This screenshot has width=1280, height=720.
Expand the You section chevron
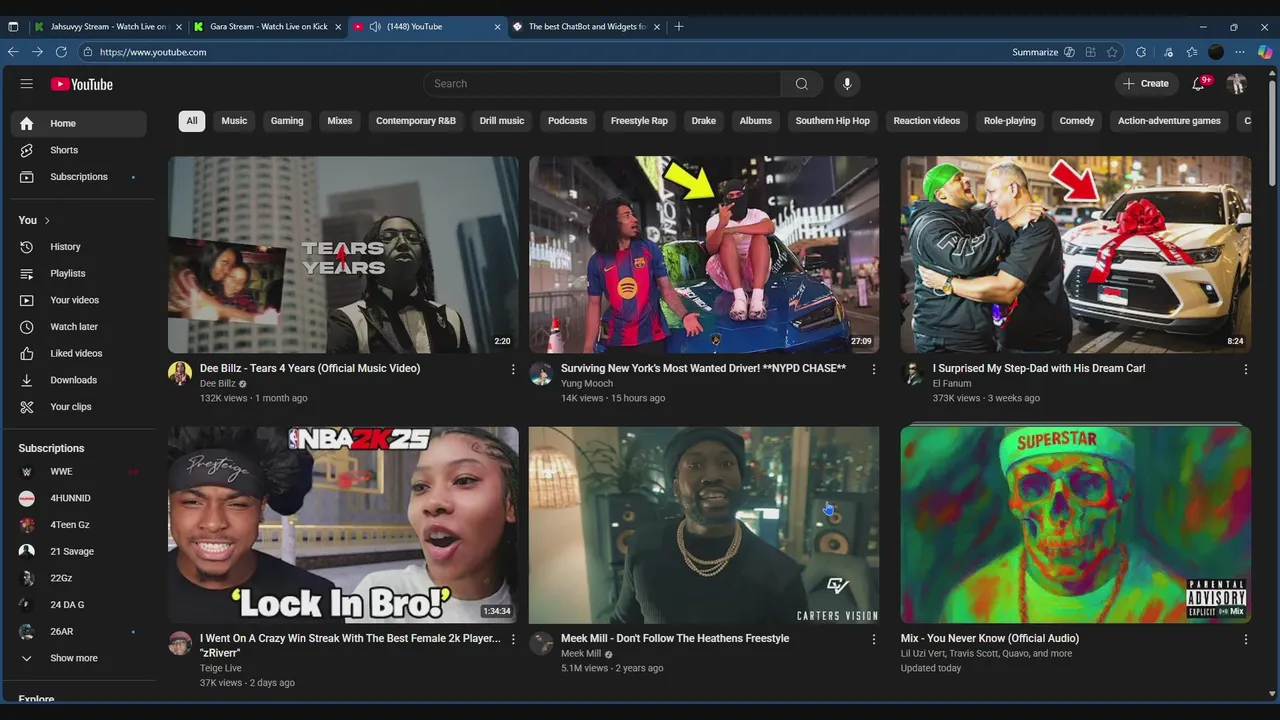(x=47, y=220)
